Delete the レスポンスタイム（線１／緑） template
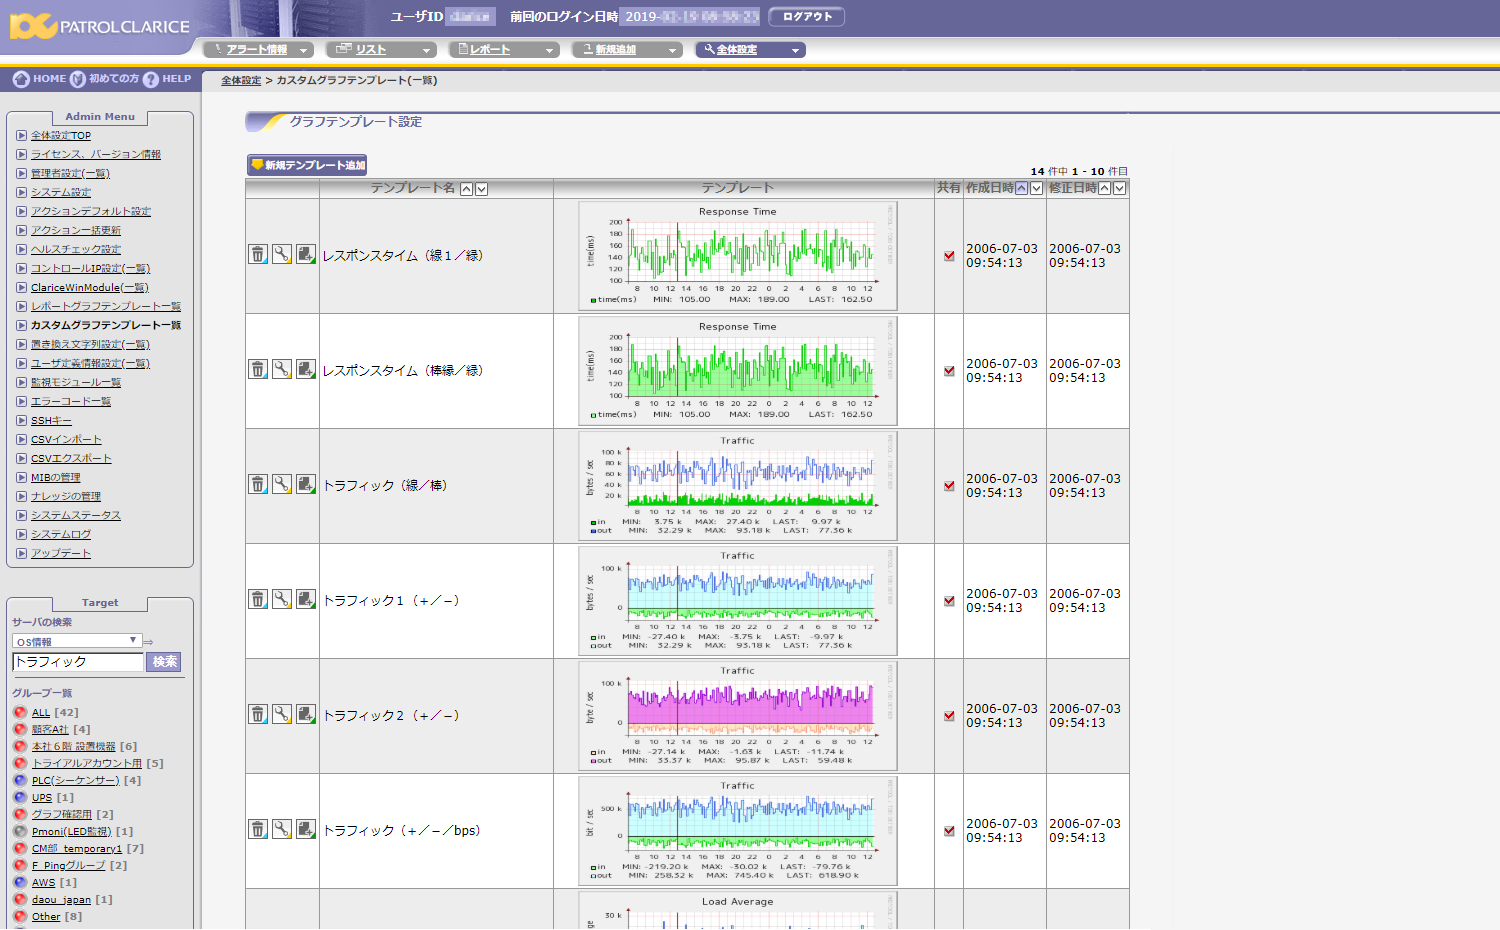This screenshot has height=930, width=1500. pos(258,254)
